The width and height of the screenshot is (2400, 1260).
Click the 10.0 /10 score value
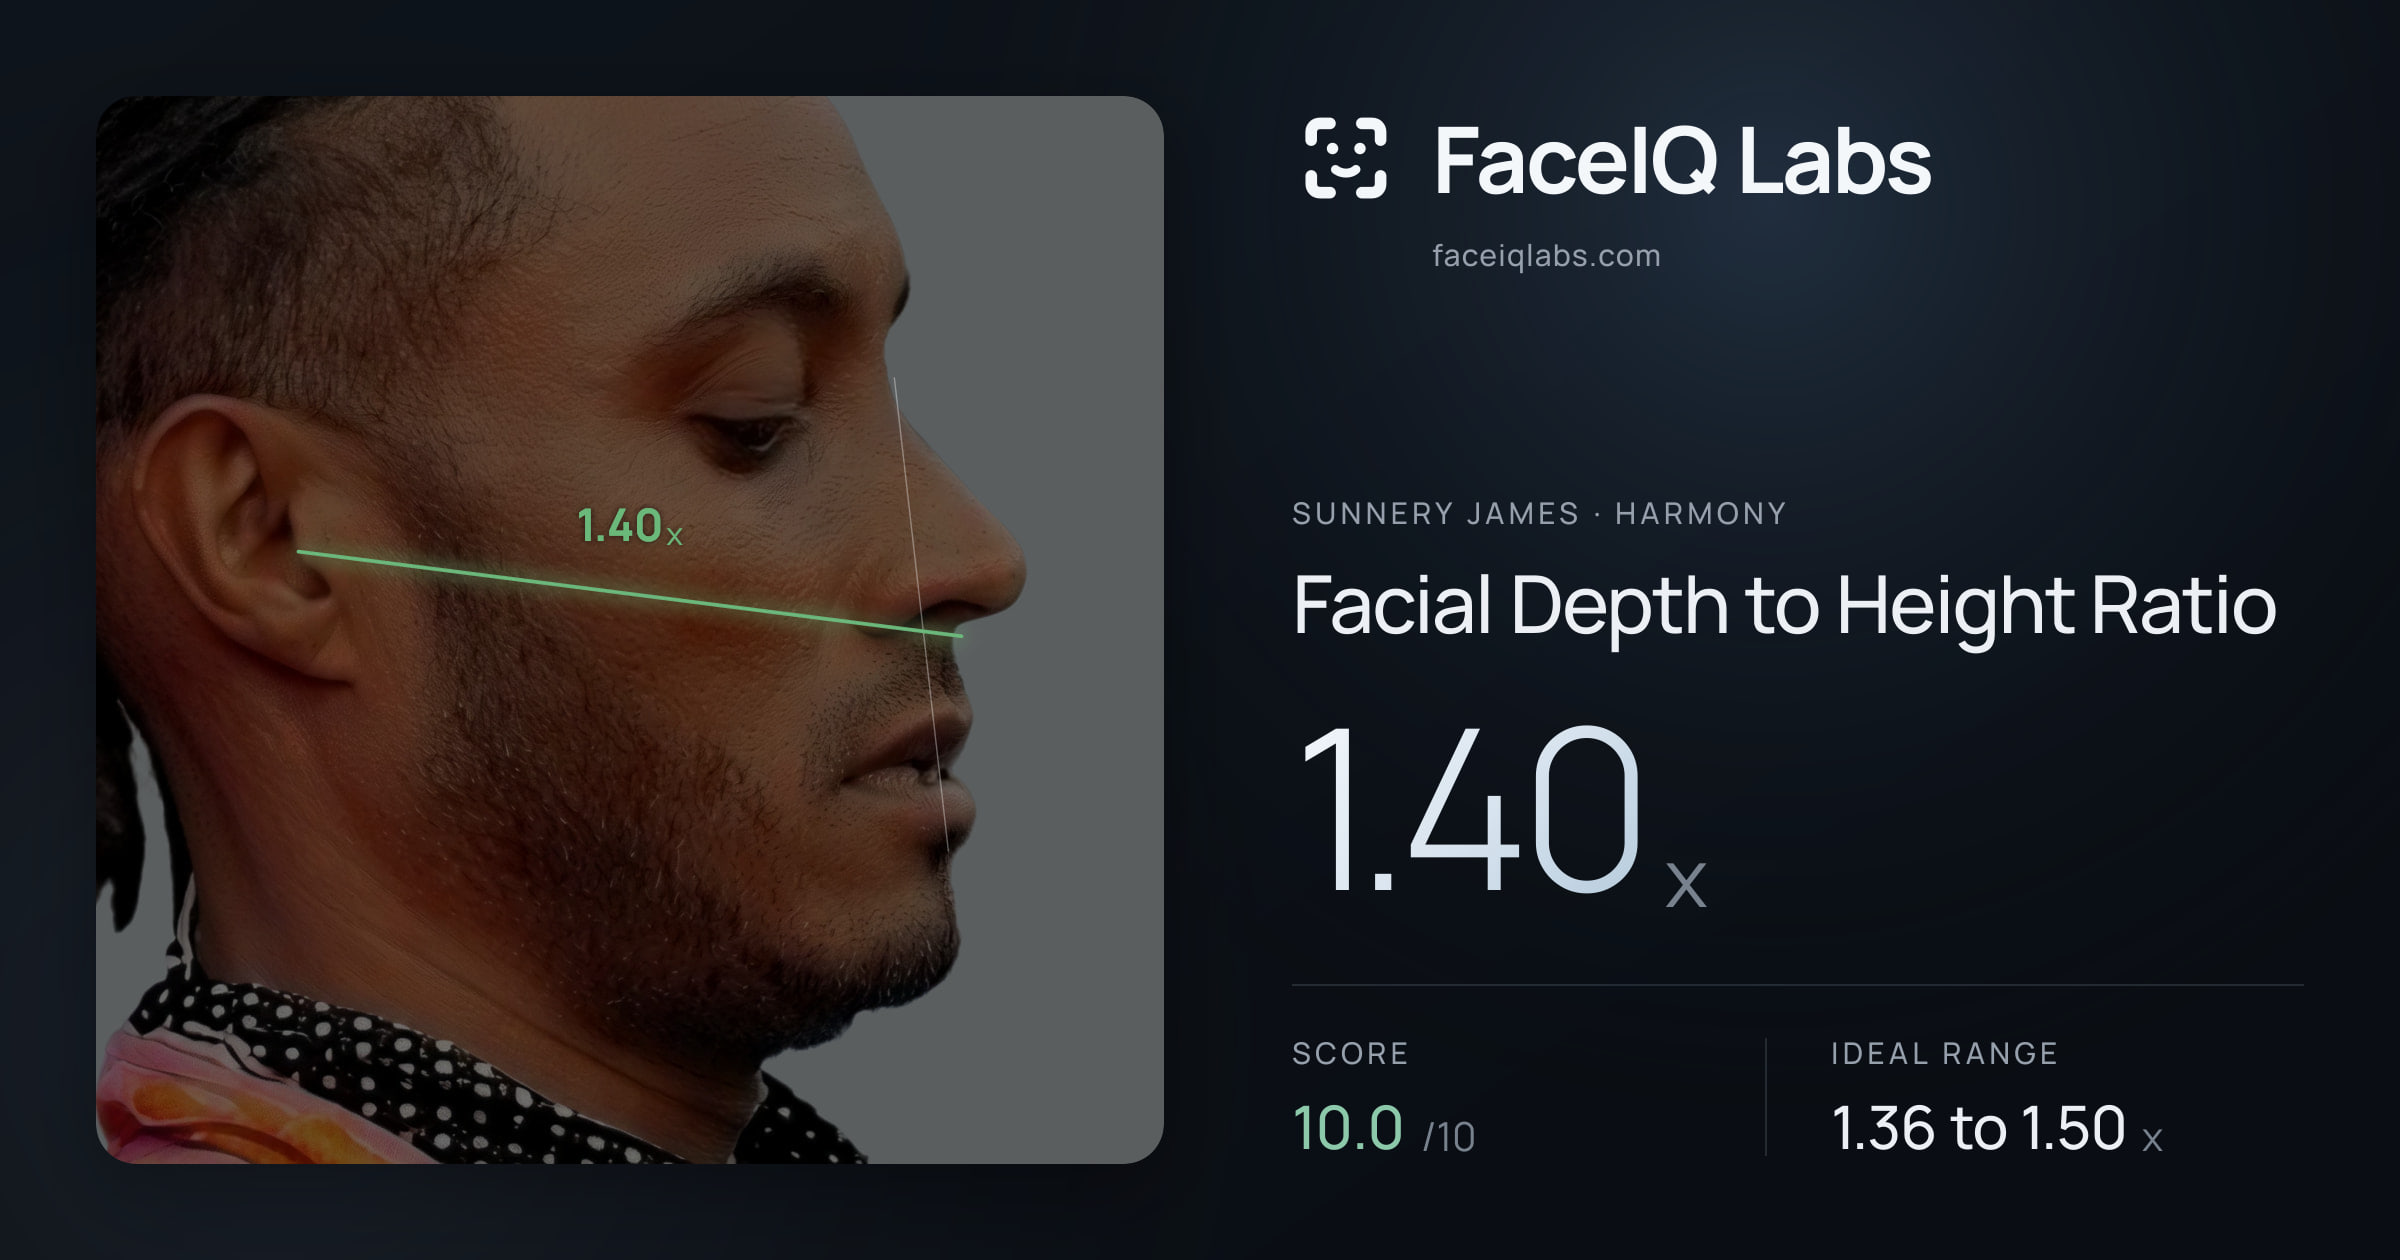[x=1383, y=1128]
